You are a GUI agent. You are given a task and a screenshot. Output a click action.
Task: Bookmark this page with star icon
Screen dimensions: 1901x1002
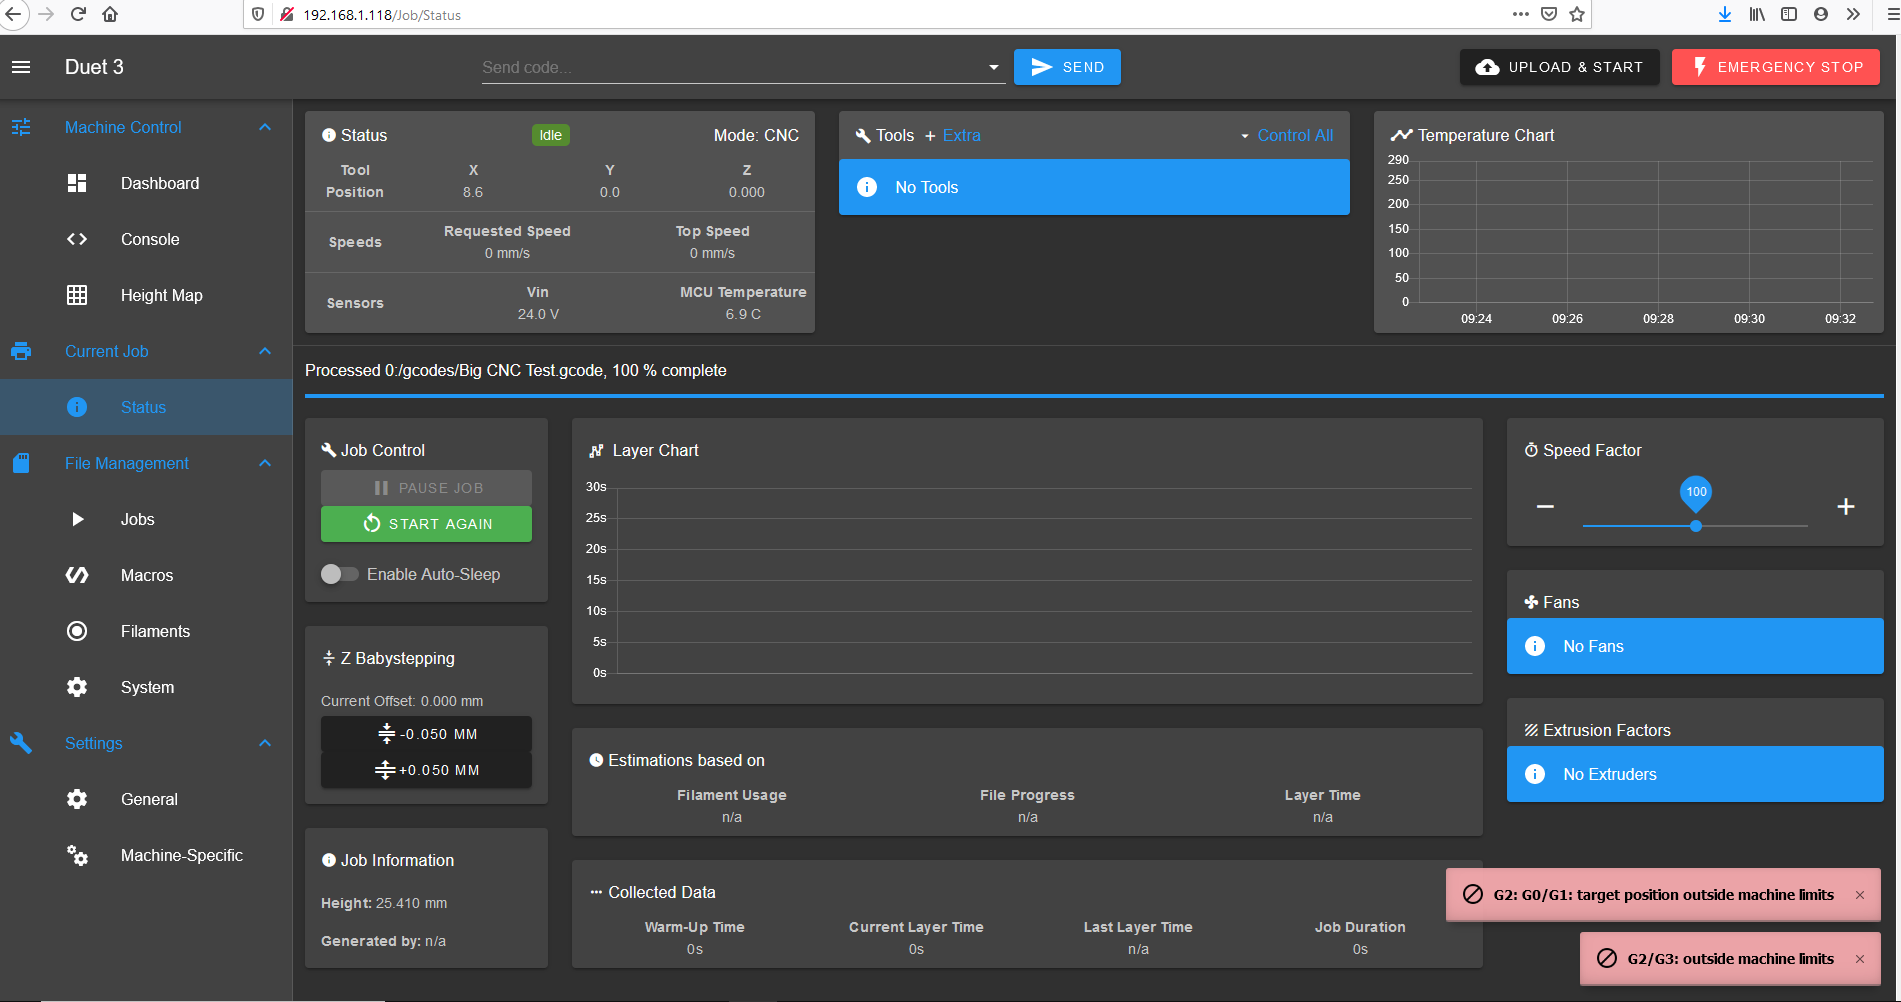[x=1577, y=14]
